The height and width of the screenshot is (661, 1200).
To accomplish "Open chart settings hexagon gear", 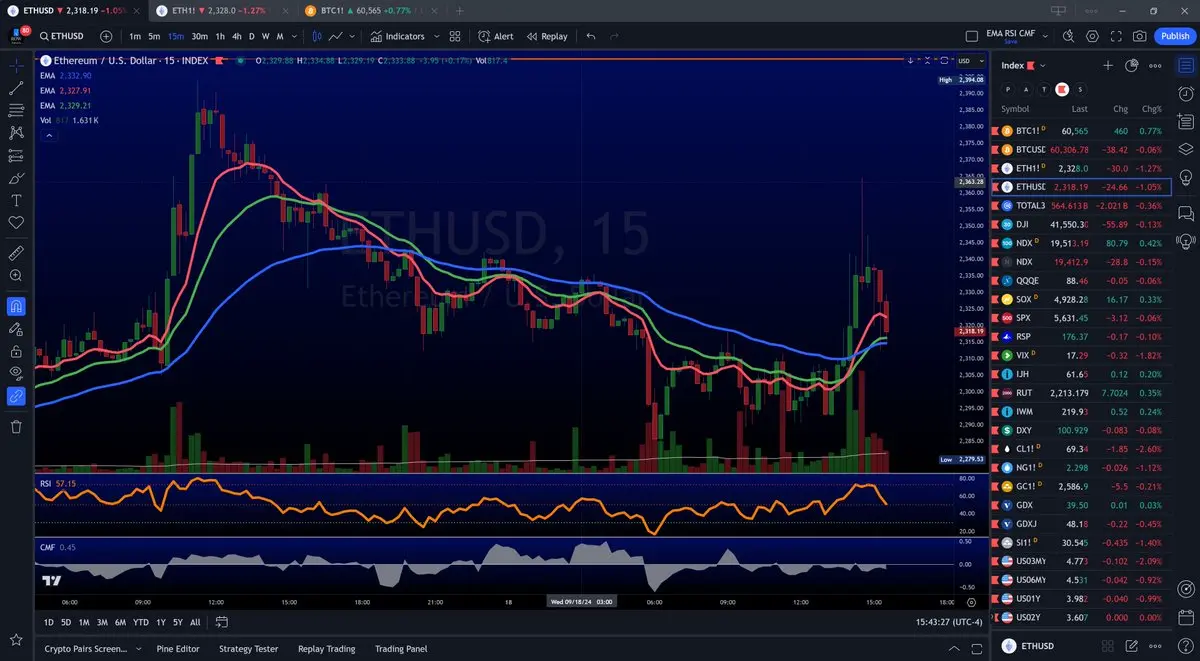I will (x=1092, y=36).
